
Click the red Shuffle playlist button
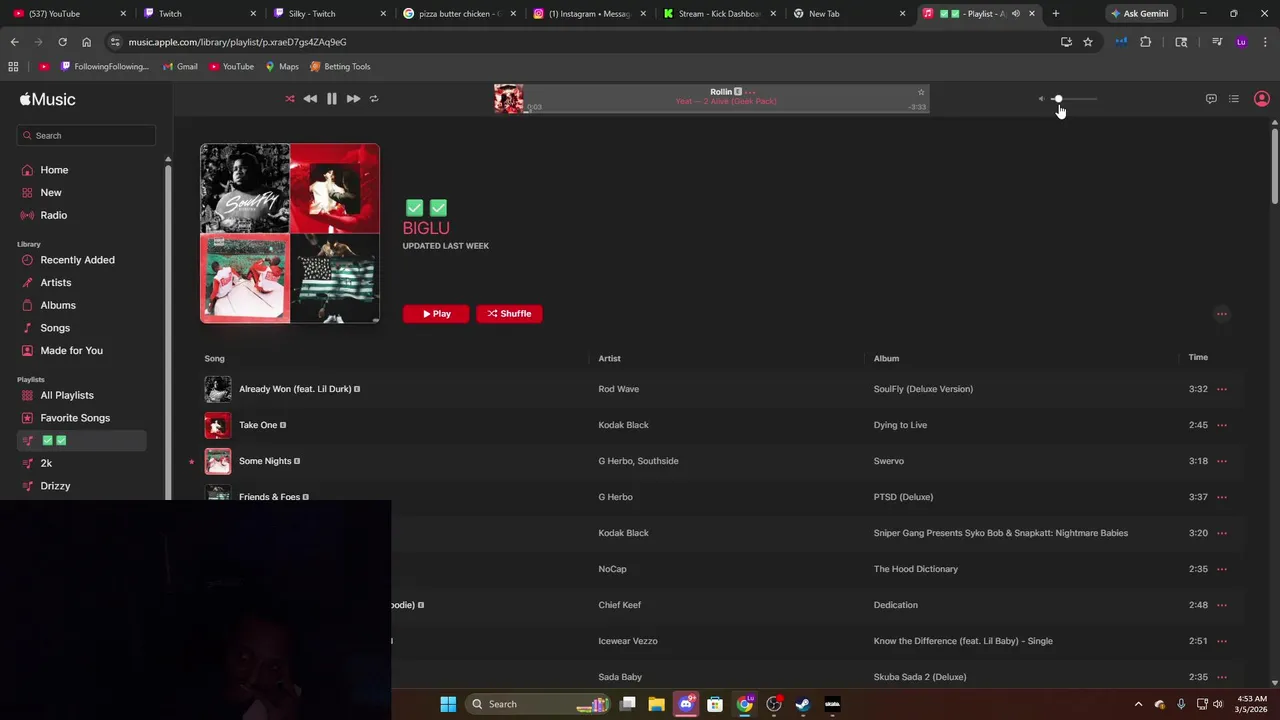[509, 314]
